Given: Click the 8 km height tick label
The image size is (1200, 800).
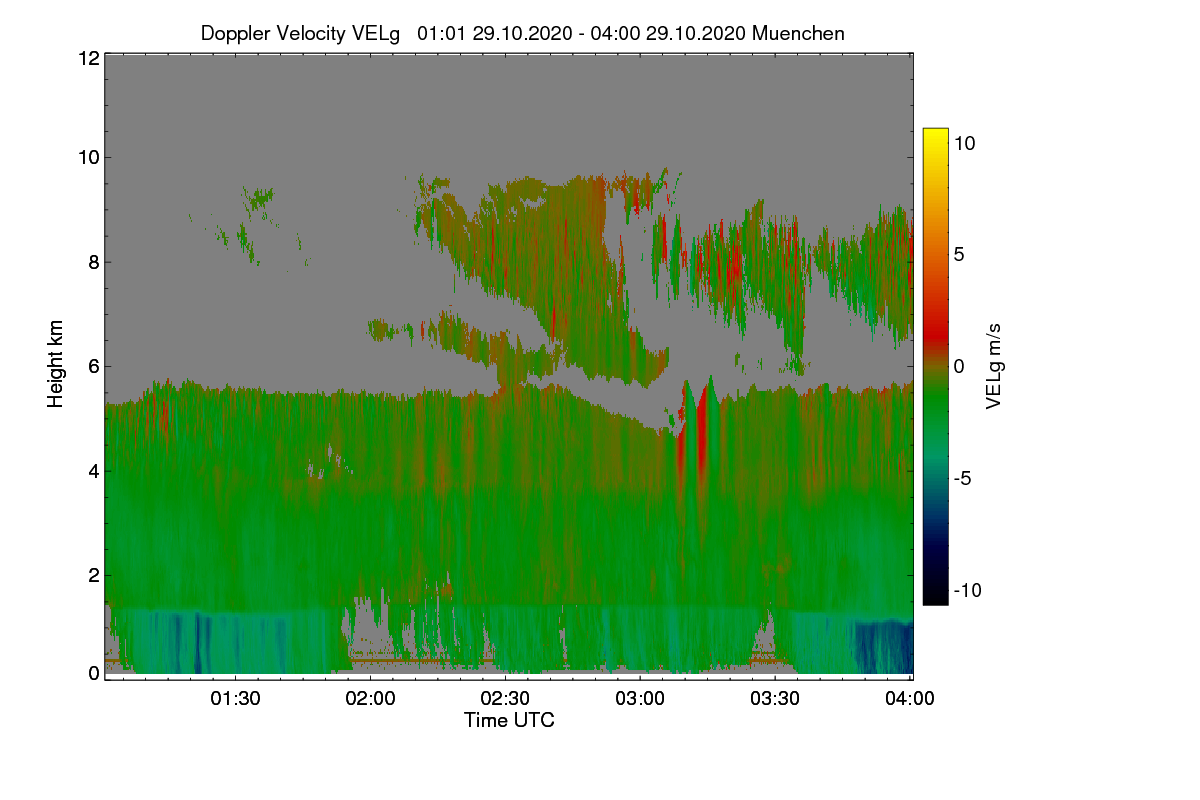Looking at the screenshot, I should point(93,262).
